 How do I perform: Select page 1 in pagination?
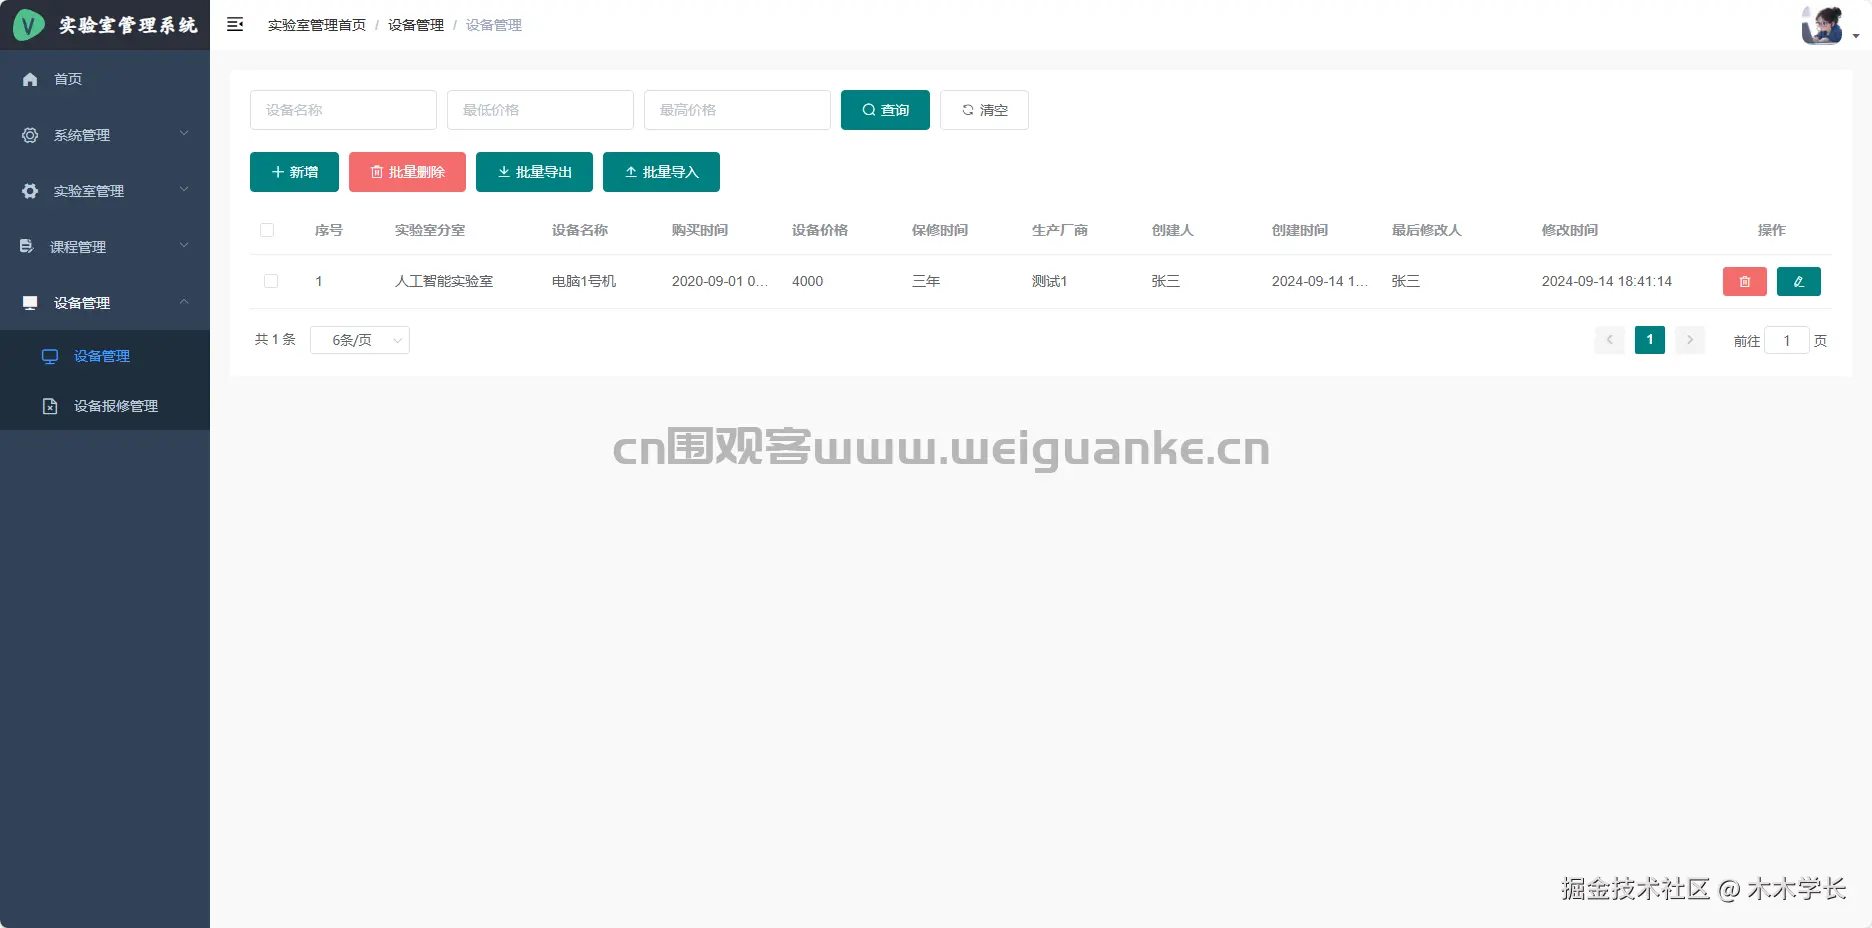pos(1650,340)
